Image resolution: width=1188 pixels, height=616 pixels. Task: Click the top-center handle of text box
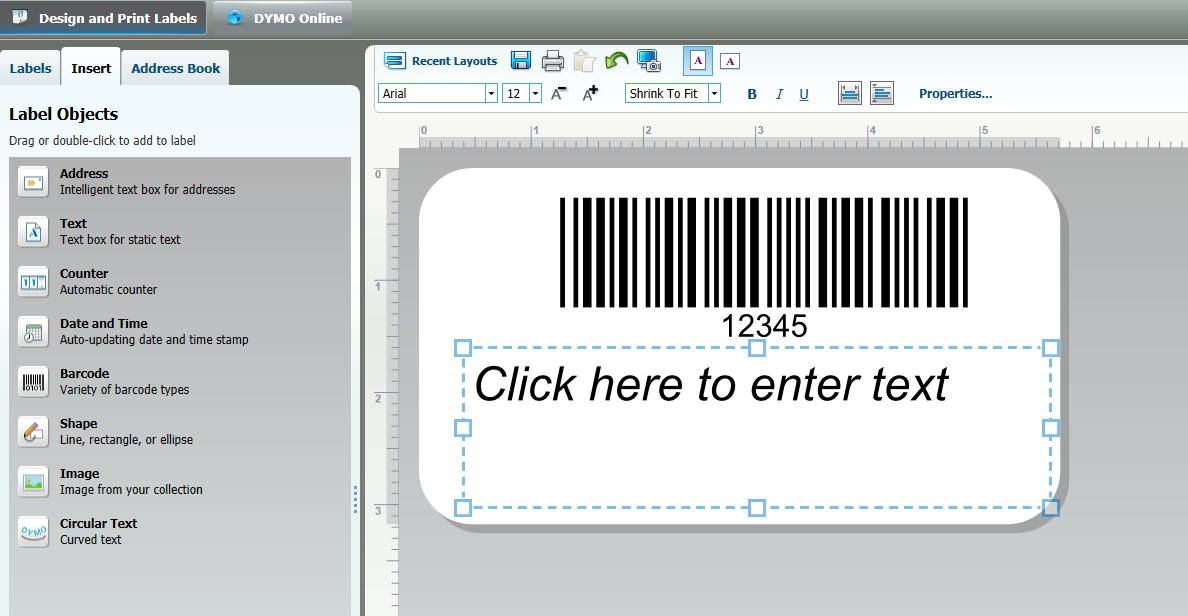756,348
